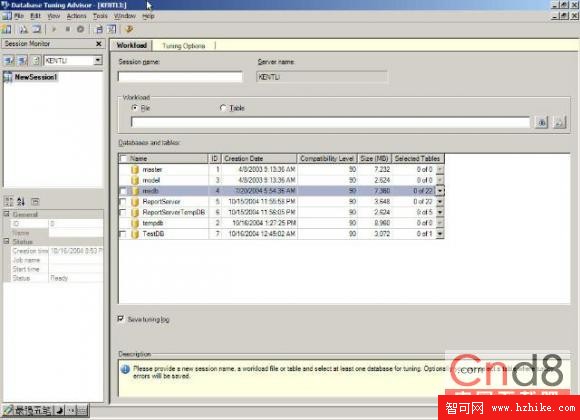580x420 pixels.
Task: Click the application icon left of File menu
Action: click(6, 16)
